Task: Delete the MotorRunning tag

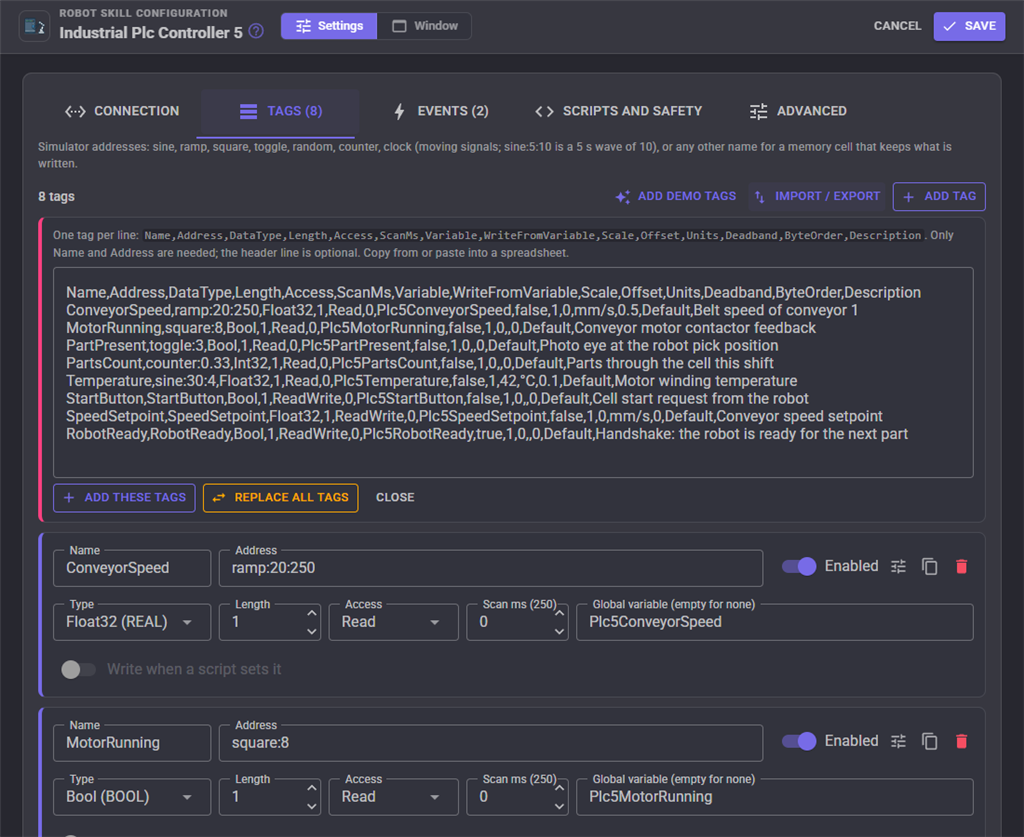Action: (x=961, y=741)
